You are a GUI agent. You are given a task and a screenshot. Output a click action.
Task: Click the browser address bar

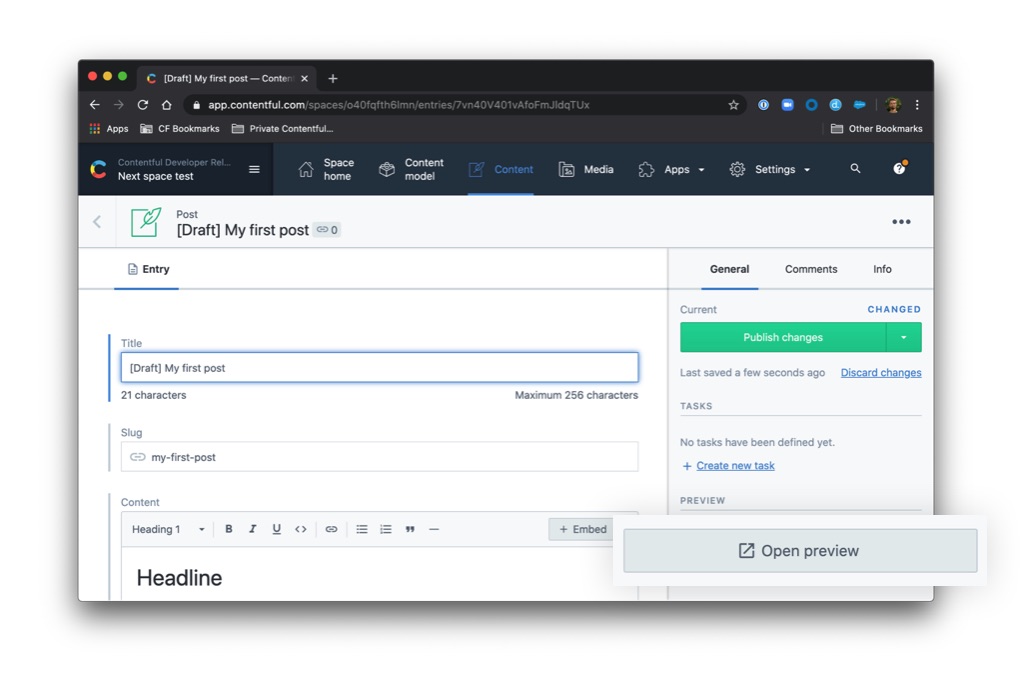[464, 105]
